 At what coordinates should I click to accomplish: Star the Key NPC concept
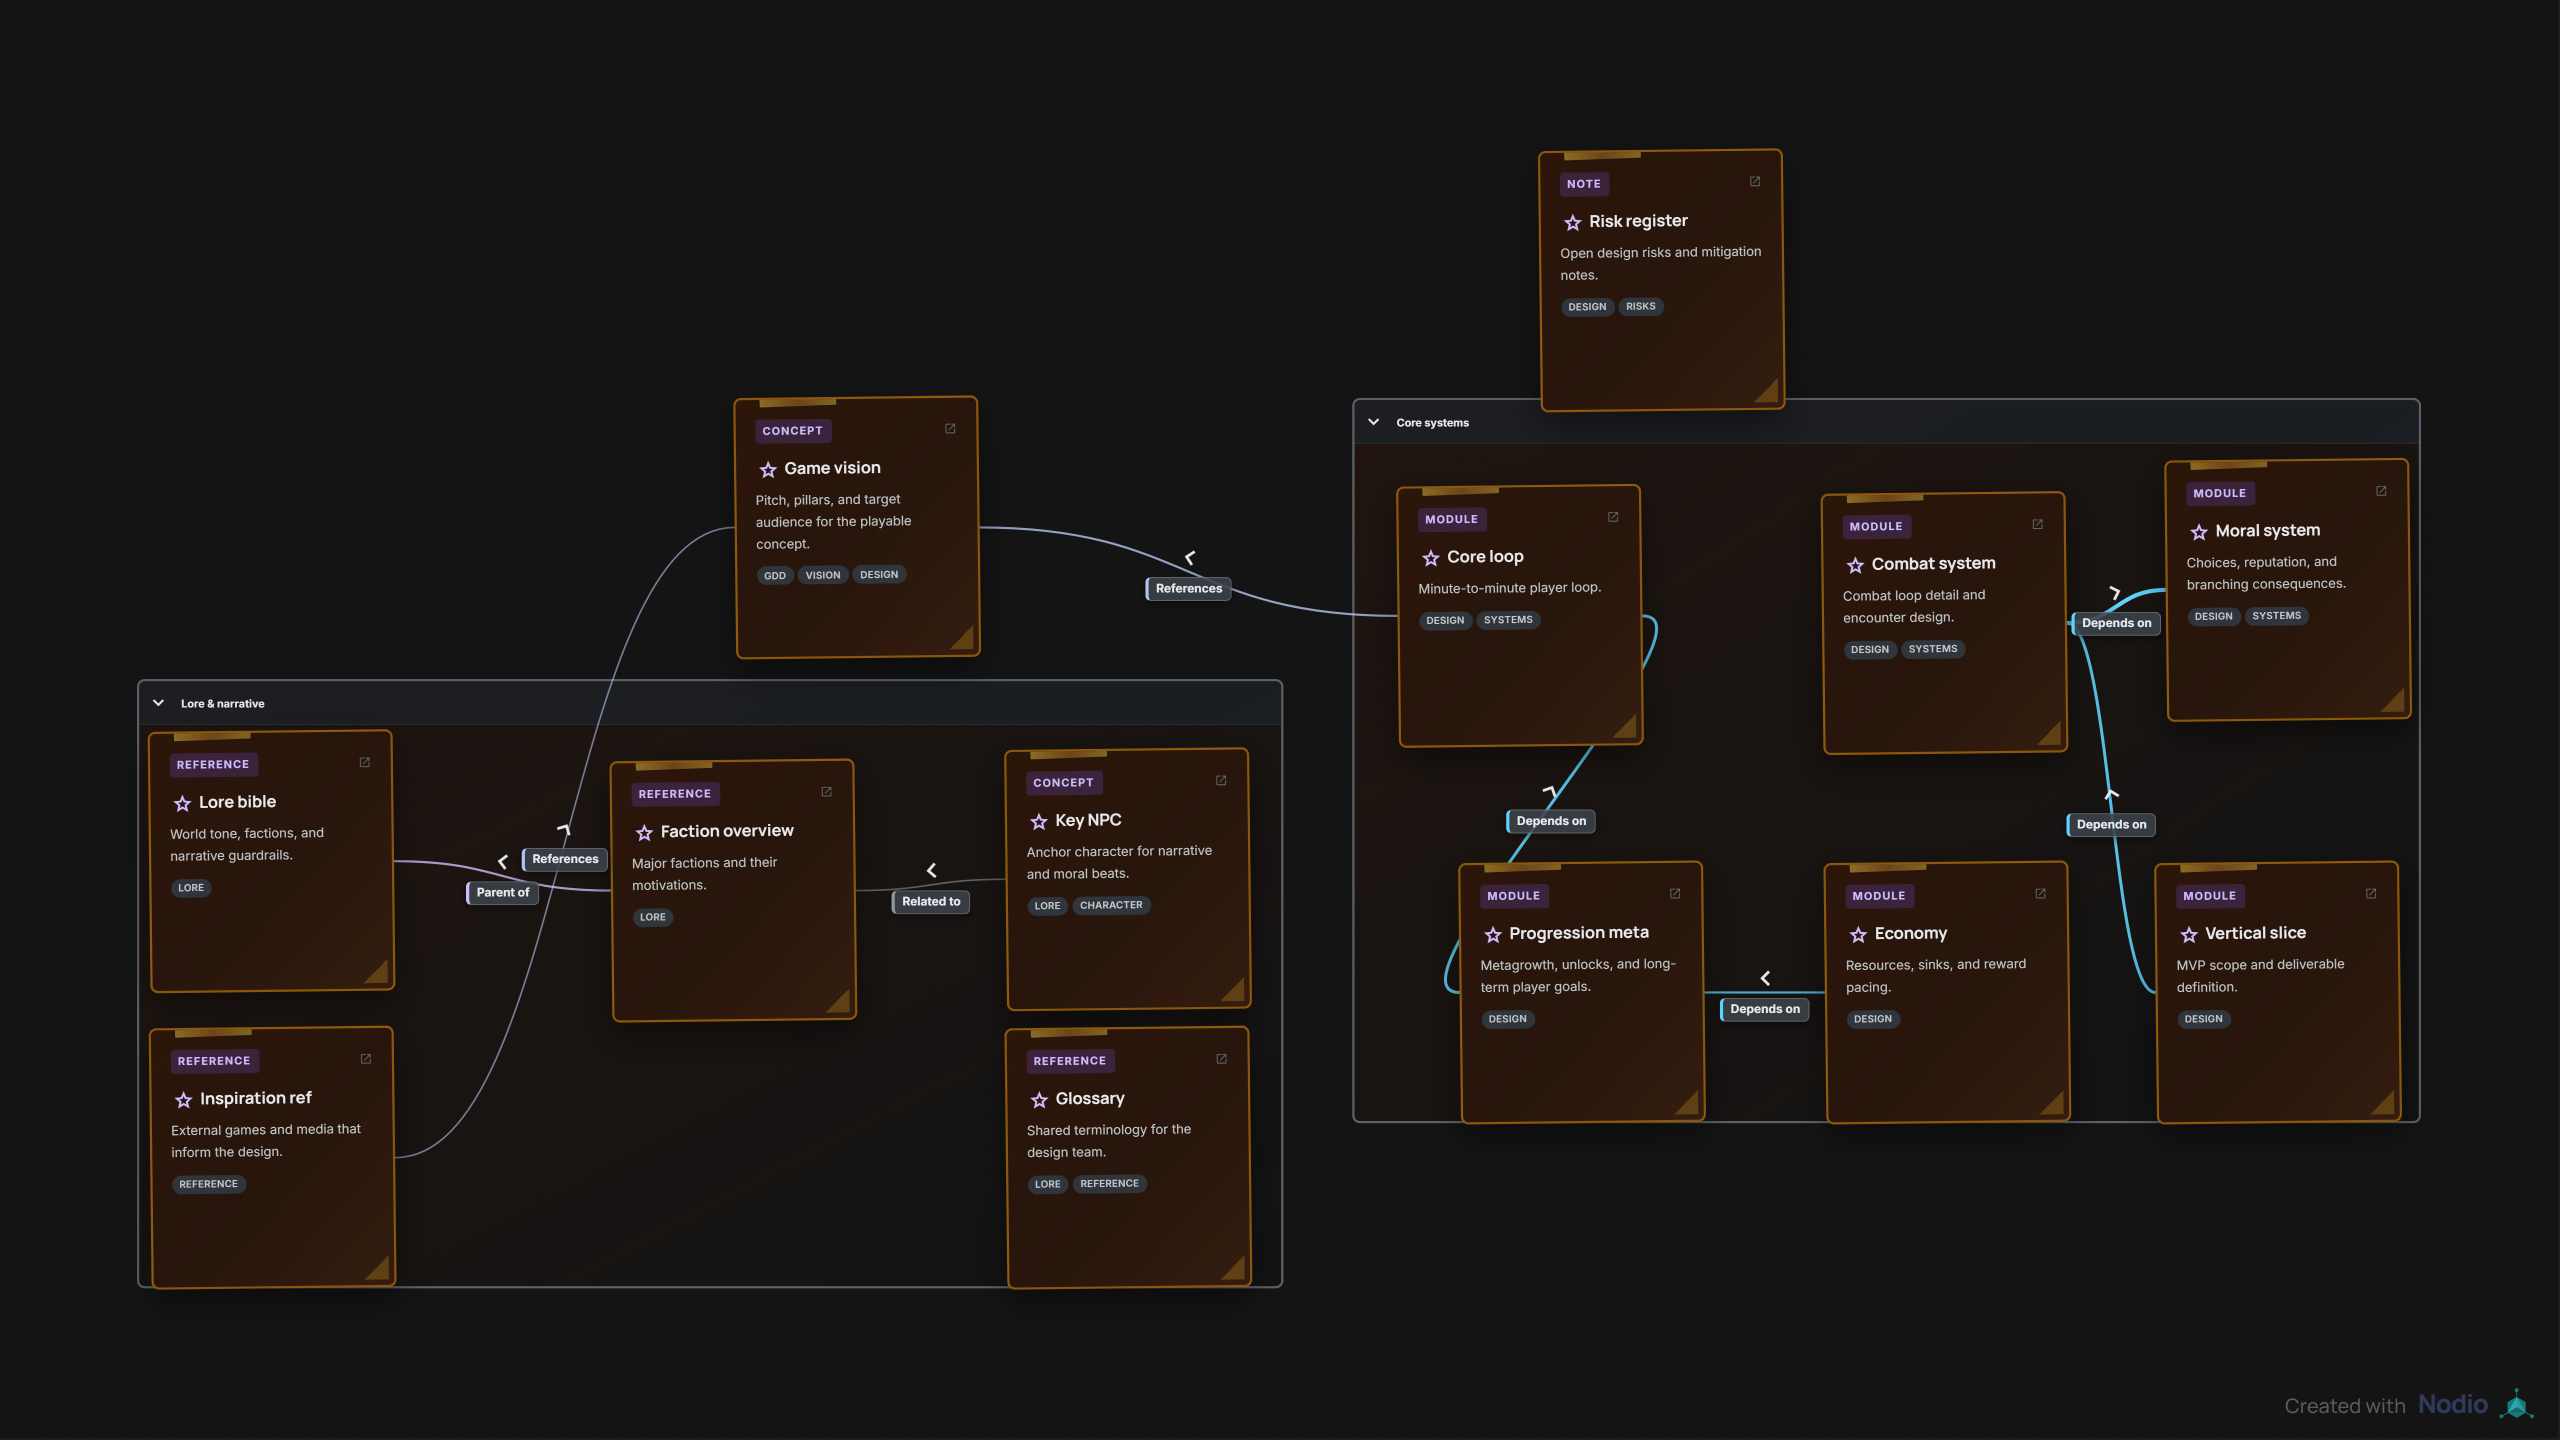[1038, 821]
